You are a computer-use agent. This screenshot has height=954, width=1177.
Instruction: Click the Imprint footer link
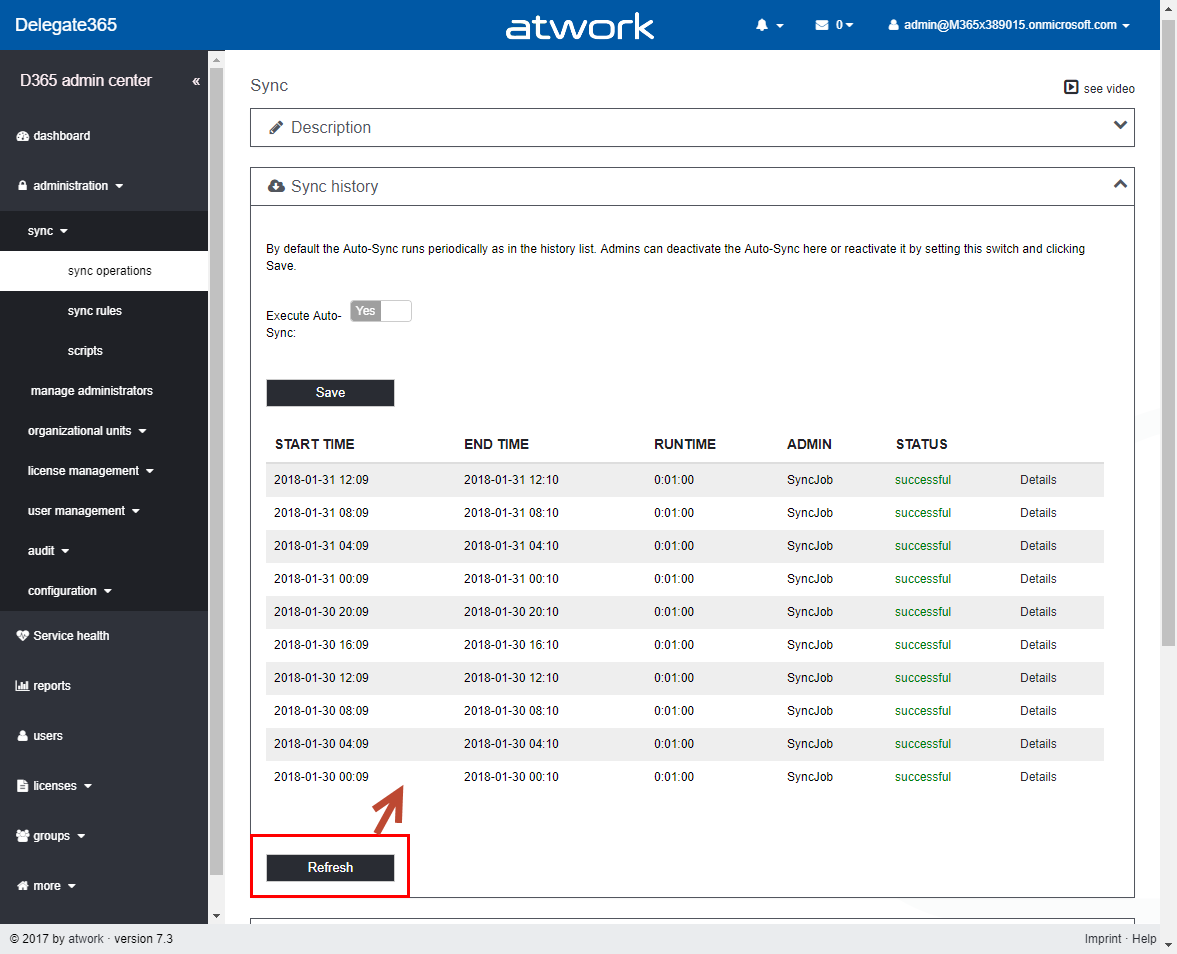tap(1104, 939)
